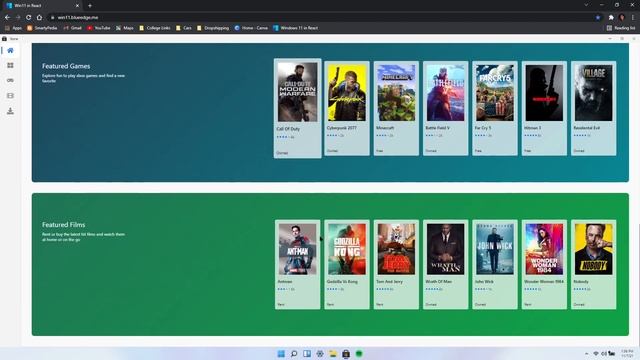Open the Maps bookmark
Screen dimensions: 640x360
coord(124,28)
